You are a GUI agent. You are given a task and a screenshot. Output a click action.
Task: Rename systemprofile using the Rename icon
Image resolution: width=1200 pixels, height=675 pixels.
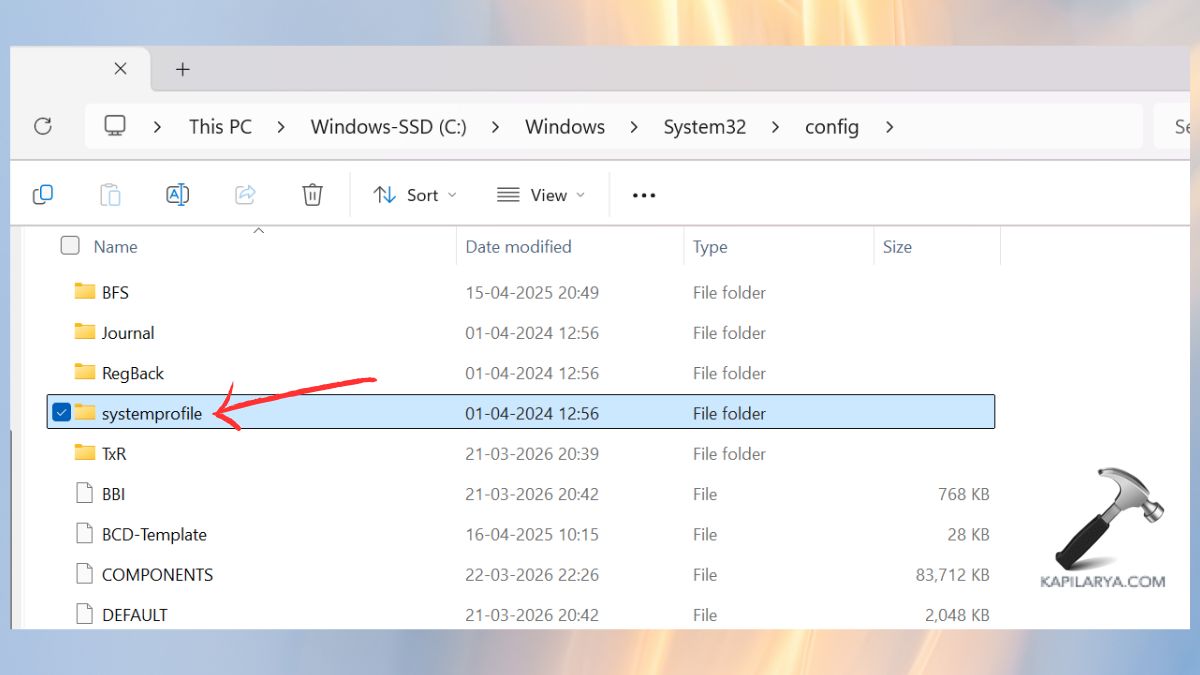178,194
